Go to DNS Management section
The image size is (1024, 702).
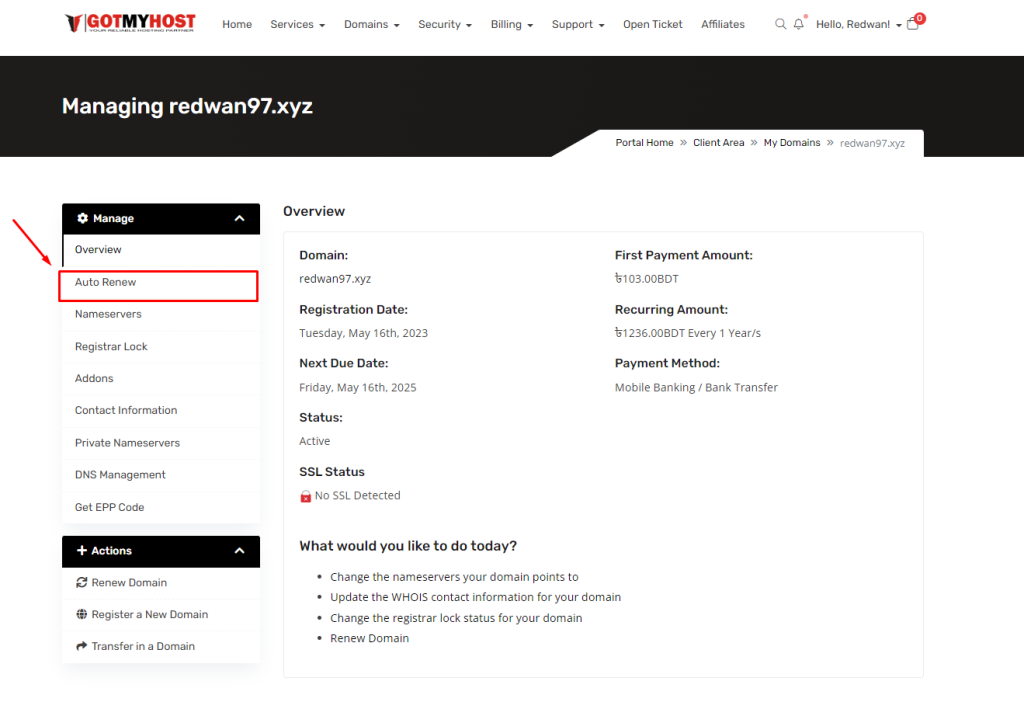120,475
